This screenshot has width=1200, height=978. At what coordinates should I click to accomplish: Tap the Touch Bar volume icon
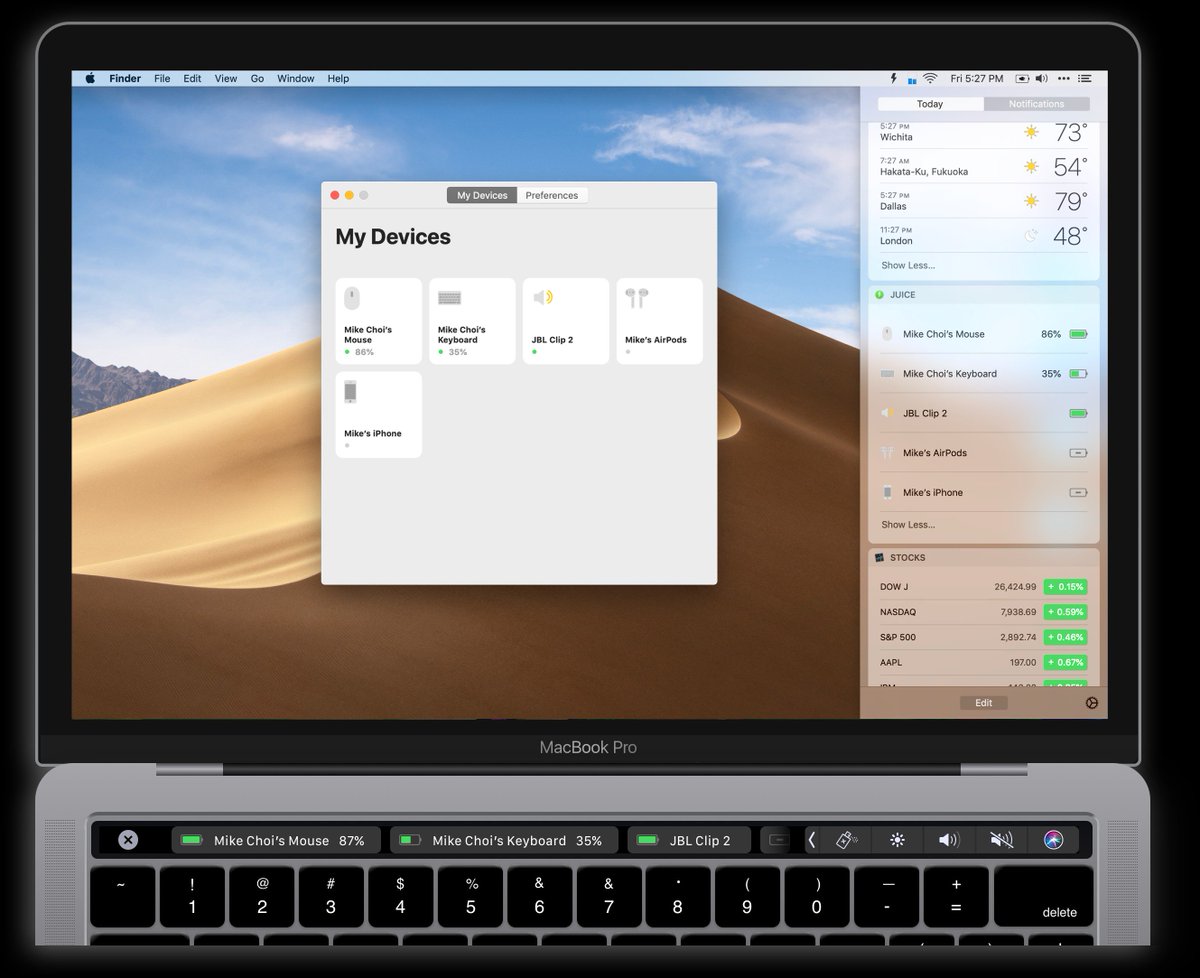click(949, 840)
